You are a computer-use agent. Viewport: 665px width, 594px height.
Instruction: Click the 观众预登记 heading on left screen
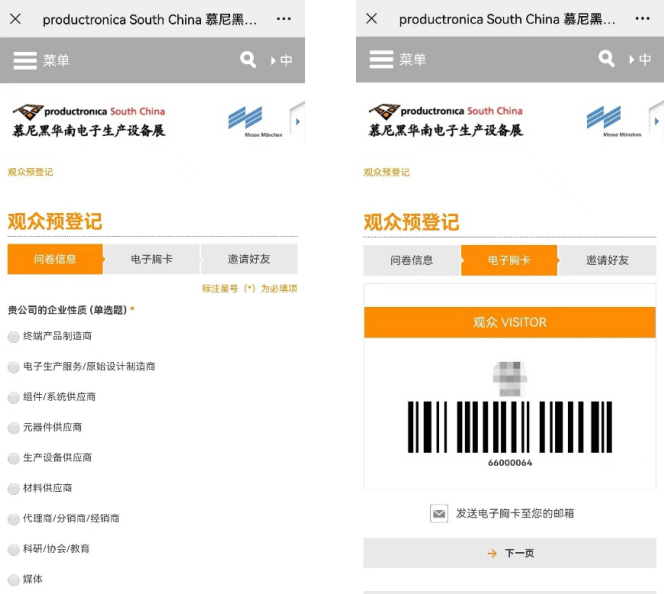[x=55, y=221]
